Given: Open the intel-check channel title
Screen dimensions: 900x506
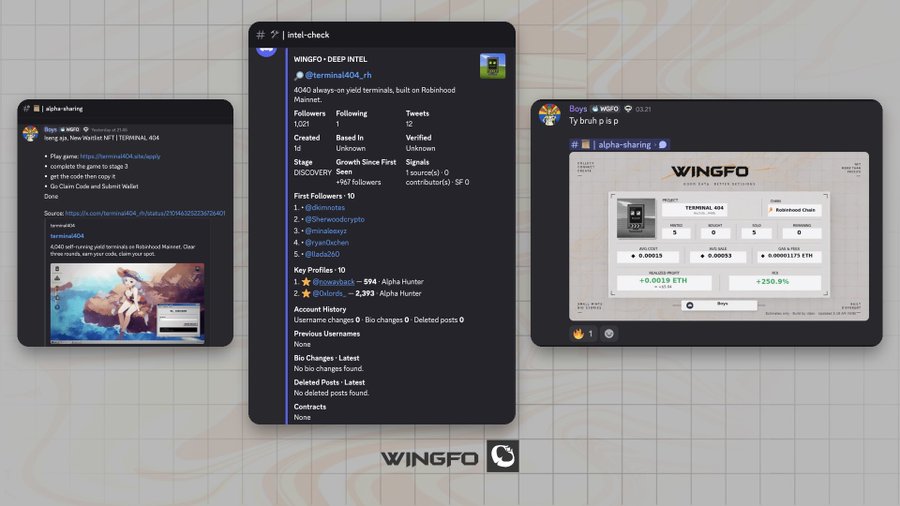Looking at the screenshot, I should [x=308, y=35].
